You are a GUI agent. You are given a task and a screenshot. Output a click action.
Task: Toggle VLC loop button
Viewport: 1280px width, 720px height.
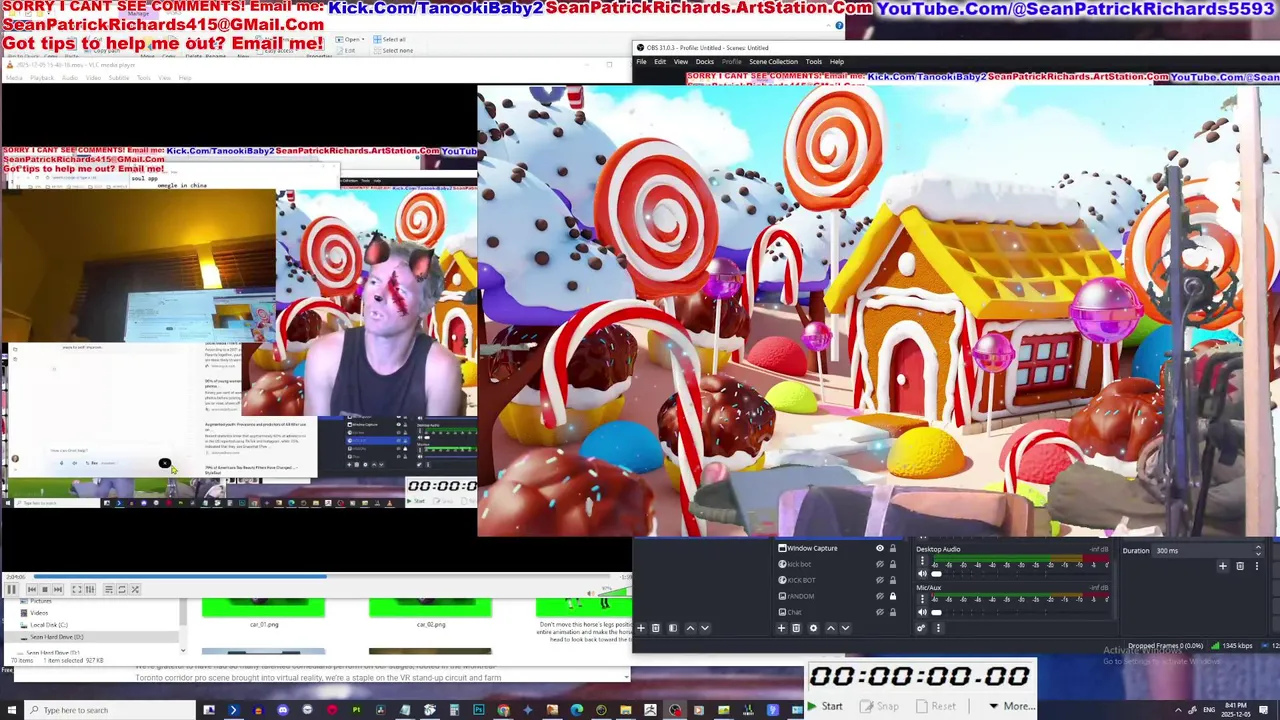(x=122, y=589)
